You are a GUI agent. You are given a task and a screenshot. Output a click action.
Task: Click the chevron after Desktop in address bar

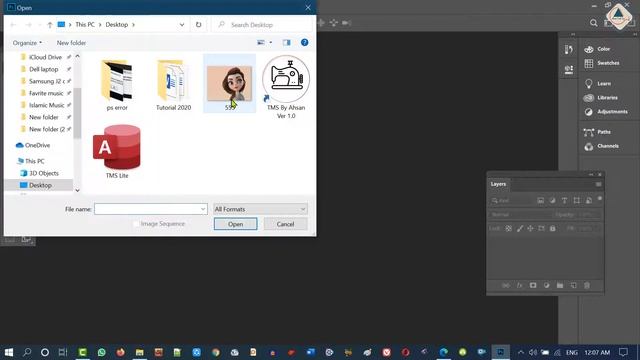(133, 24)
